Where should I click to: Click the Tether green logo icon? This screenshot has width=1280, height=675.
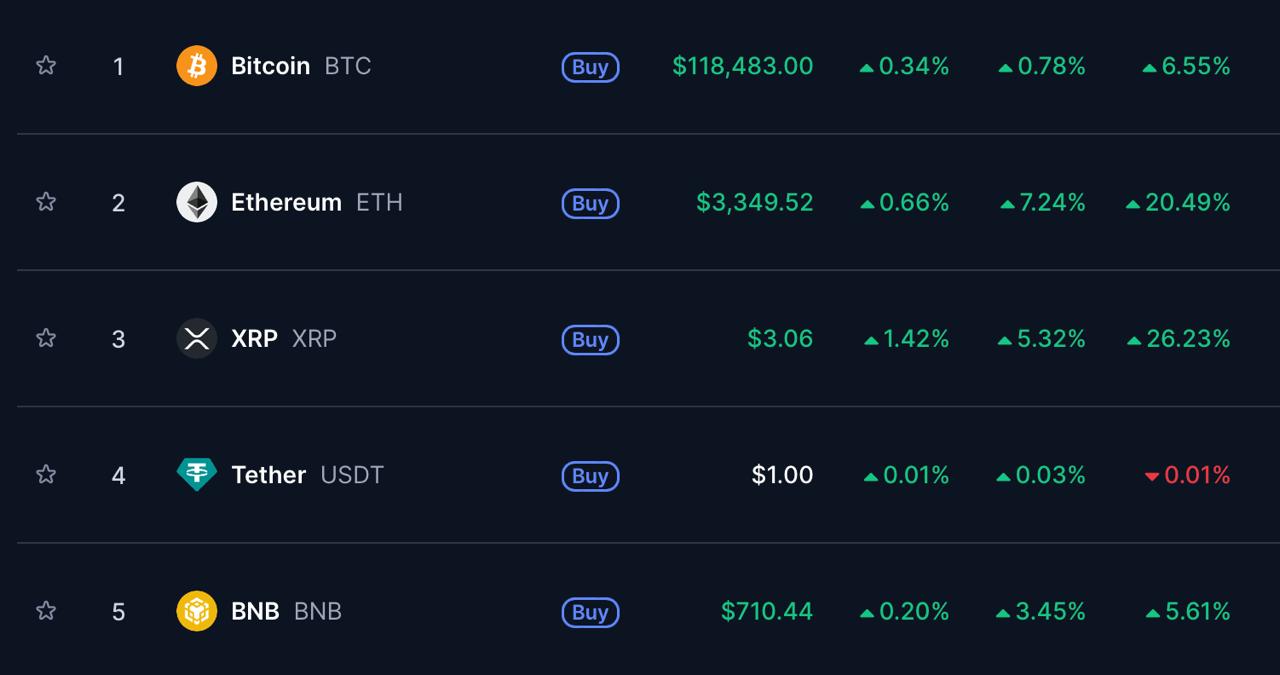[x=196, y=474]
